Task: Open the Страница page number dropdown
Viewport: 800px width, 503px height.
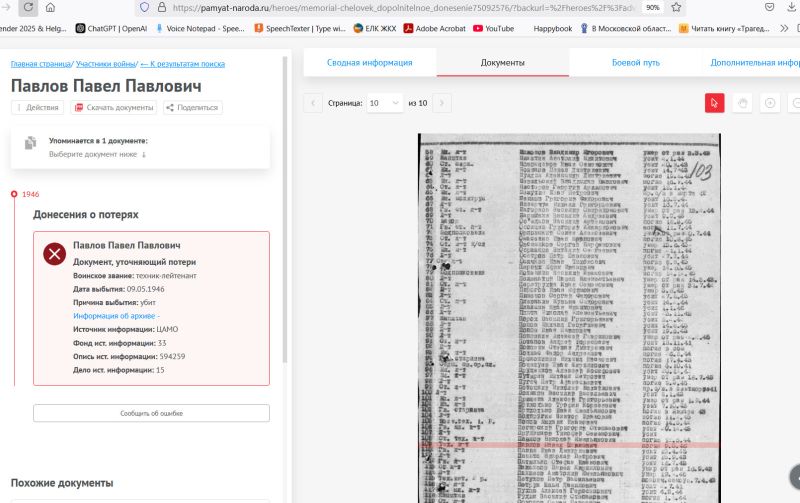Action: pos(385,103)
